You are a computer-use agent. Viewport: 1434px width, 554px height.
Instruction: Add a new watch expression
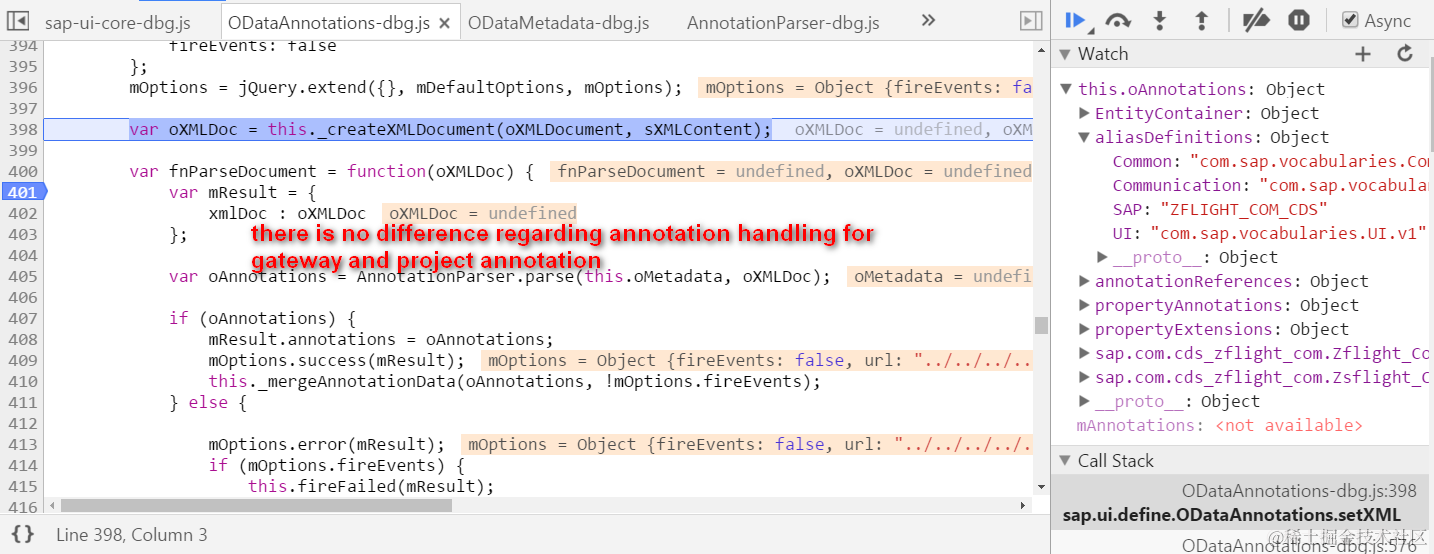click(1362, 54)
